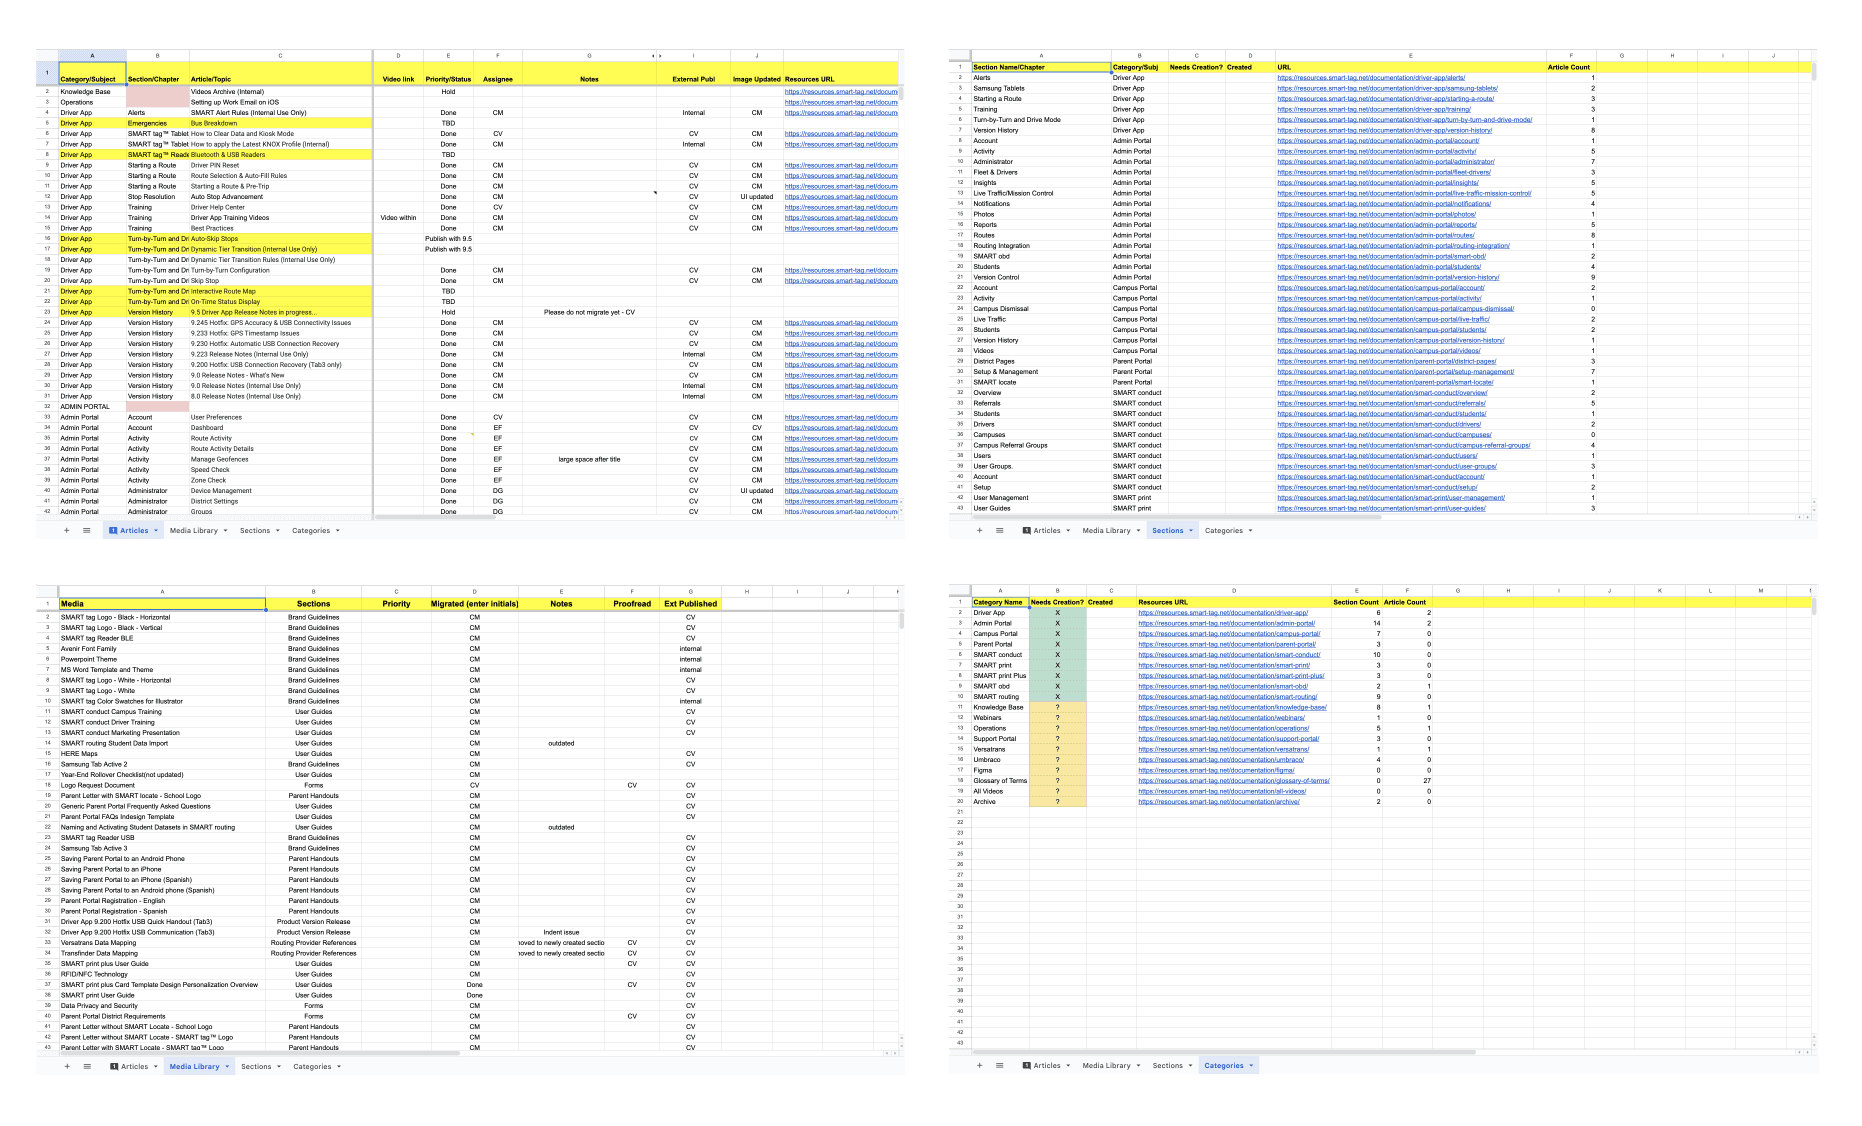
Task: Open active Media Library tab dropdown in Media Library-sheet panel
Action: (x=227, y=1066)
